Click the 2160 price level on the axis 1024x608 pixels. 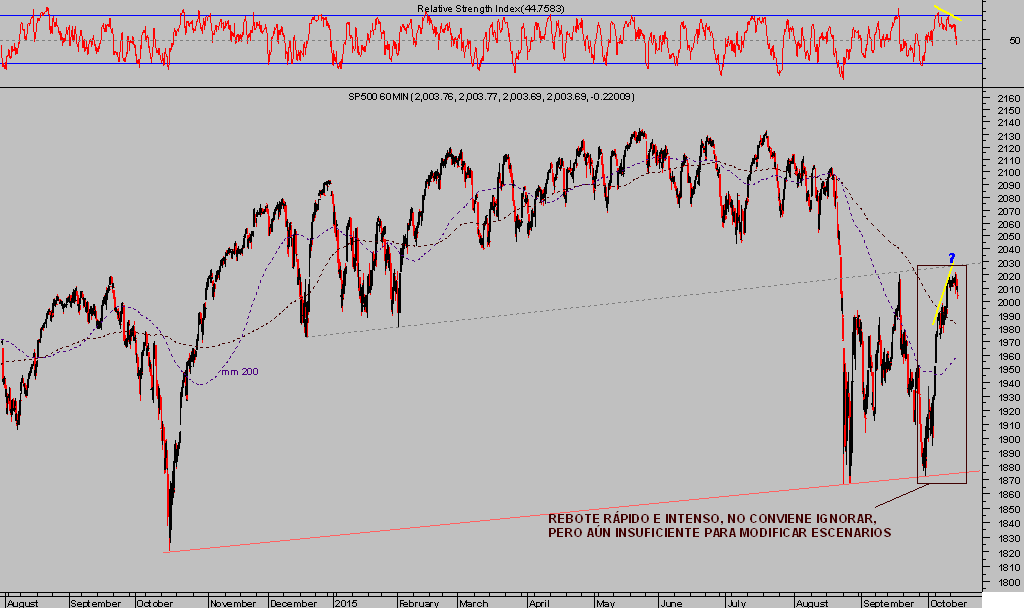coord(1008,98)
